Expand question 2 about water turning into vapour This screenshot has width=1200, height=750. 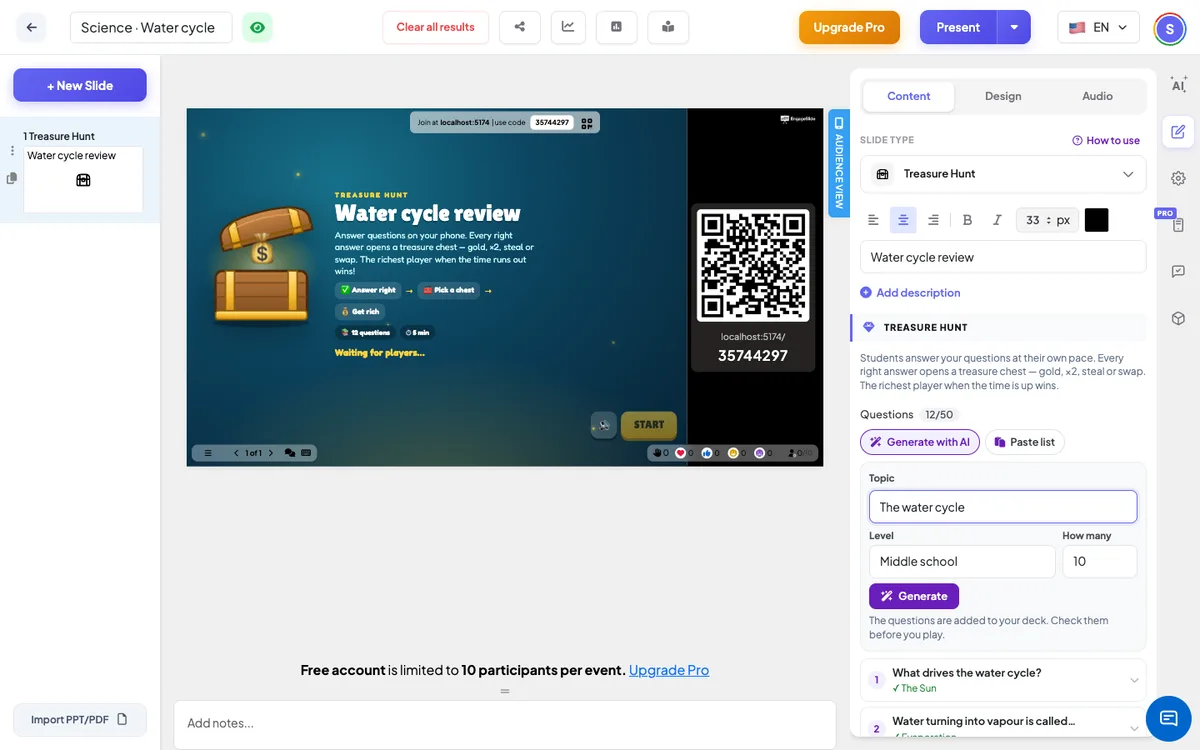coord(1003,724)
